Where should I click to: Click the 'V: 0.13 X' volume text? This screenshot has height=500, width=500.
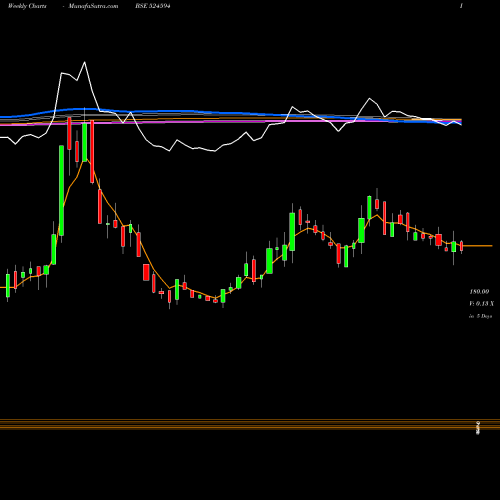click(482, 304)
